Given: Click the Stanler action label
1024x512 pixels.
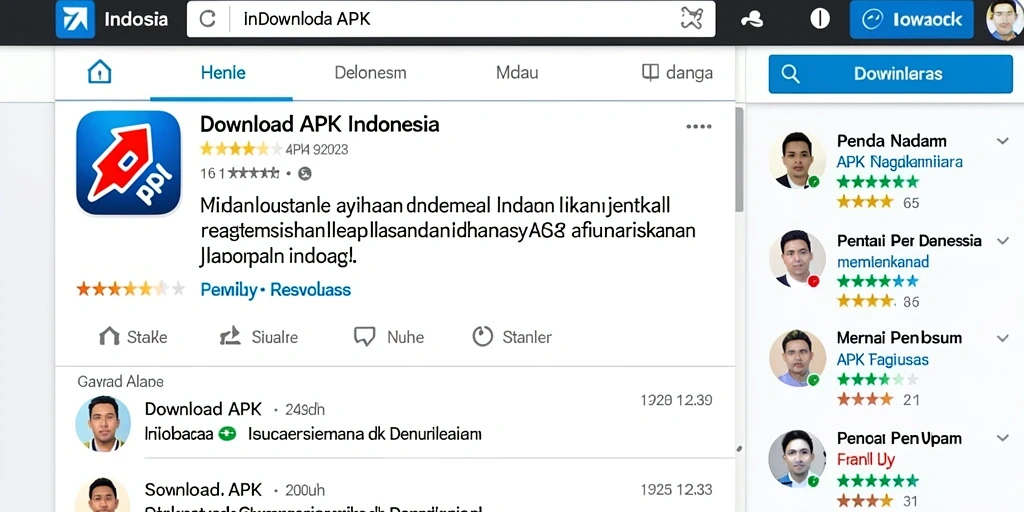Looking at the screenshot, I should point(527,337).
